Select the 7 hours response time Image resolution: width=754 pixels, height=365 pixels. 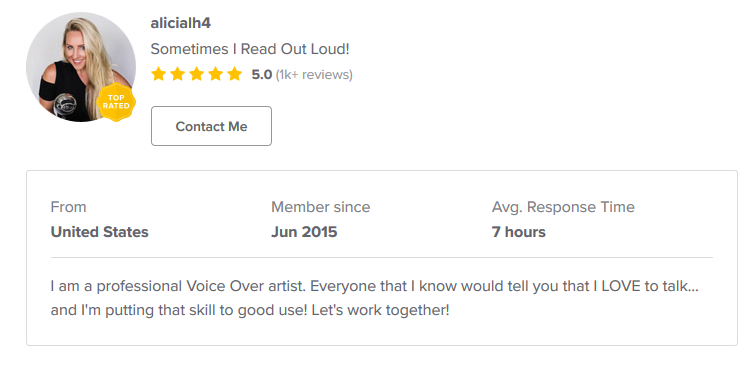[518, 232]
